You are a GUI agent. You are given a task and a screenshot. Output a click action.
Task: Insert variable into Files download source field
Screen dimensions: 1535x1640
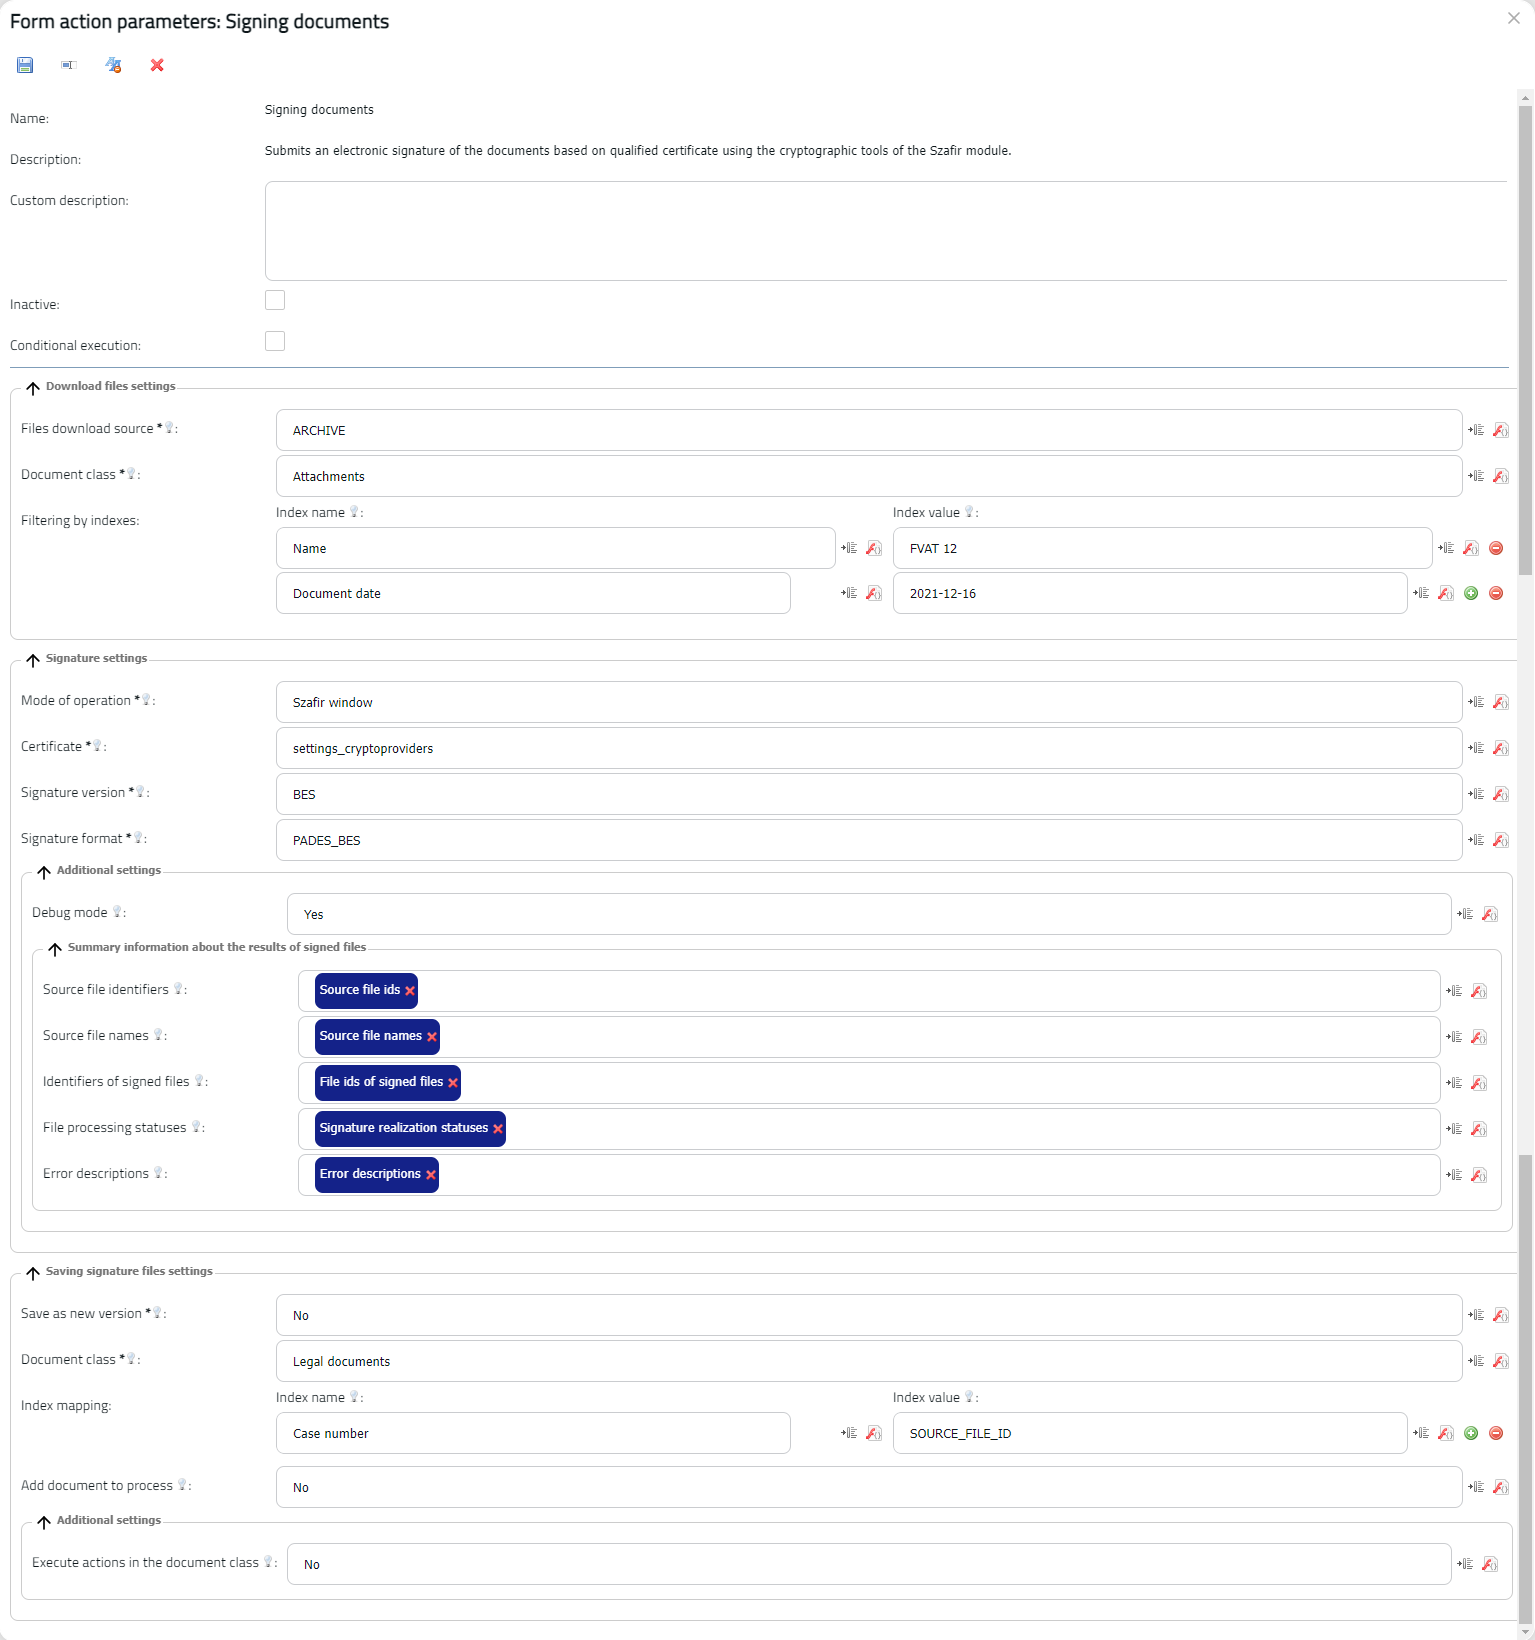[1476, 430]
